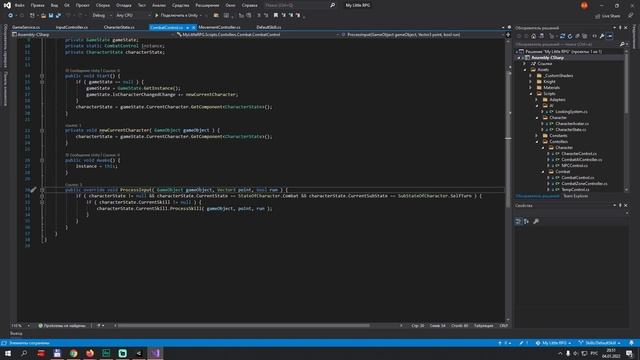Open the Windows Start menu

pyautogui.click(x=8, y=353)
